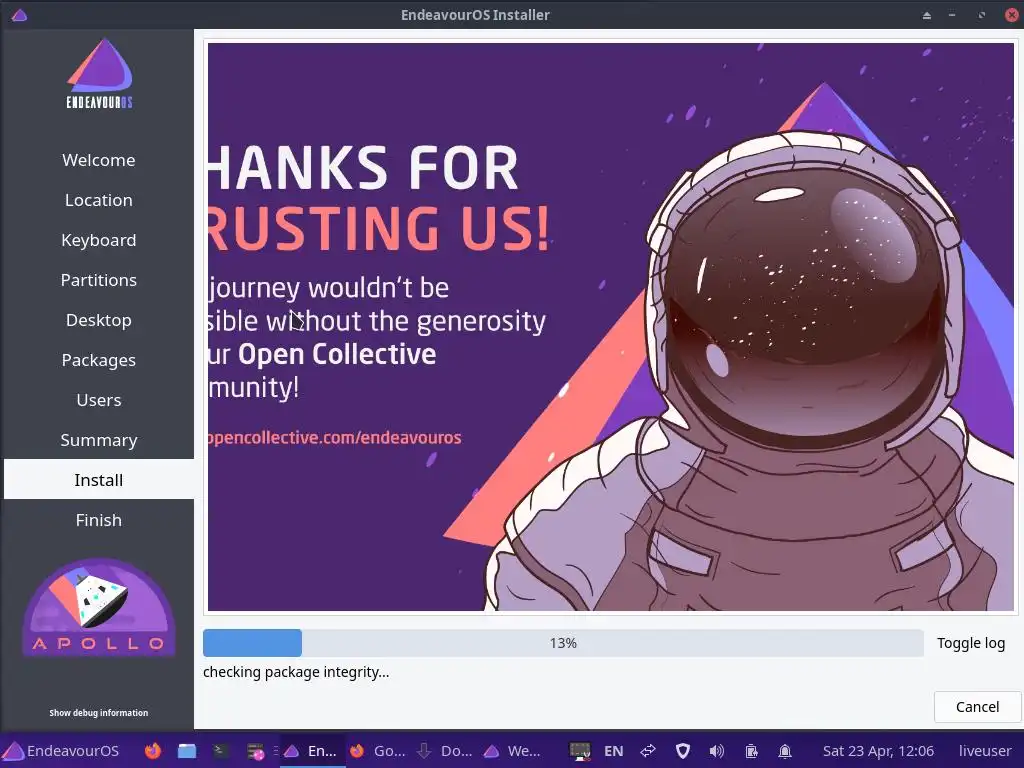Open the clock showing Sat 23 Apr, 12:06

878,751
